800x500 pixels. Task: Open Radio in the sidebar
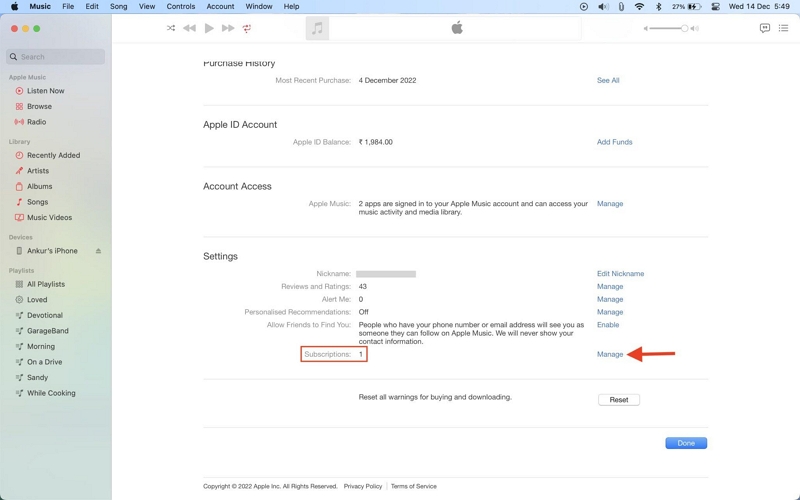coord(36,122)
